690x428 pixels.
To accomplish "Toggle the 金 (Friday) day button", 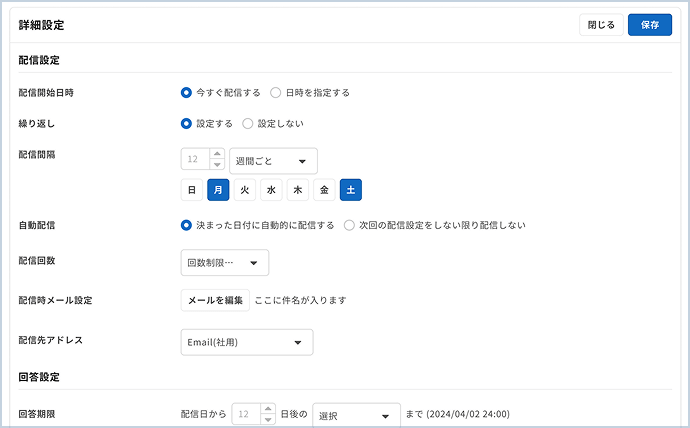I will tap(324, 189).
